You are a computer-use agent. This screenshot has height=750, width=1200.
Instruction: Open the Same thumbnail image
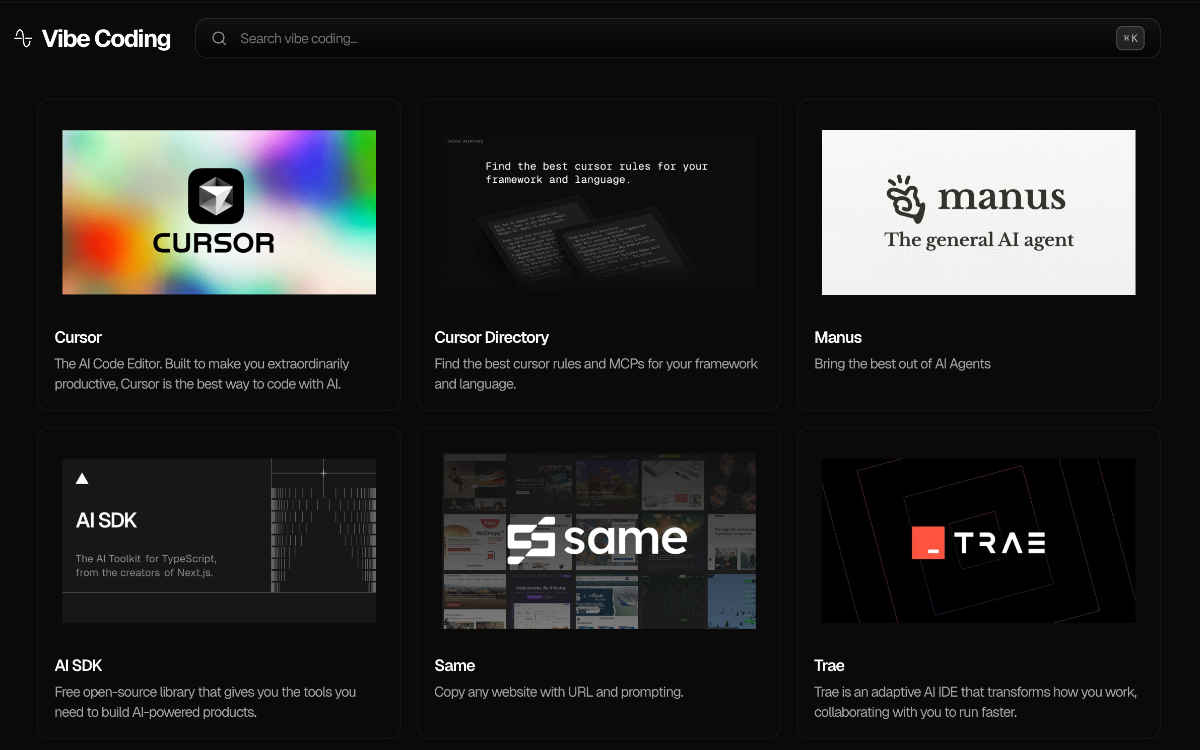tap(599, 541)
